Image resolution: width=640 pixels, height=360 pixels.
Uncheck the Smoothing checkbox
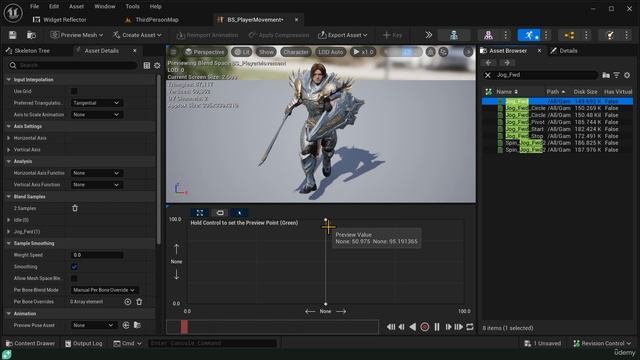point(74,267)
